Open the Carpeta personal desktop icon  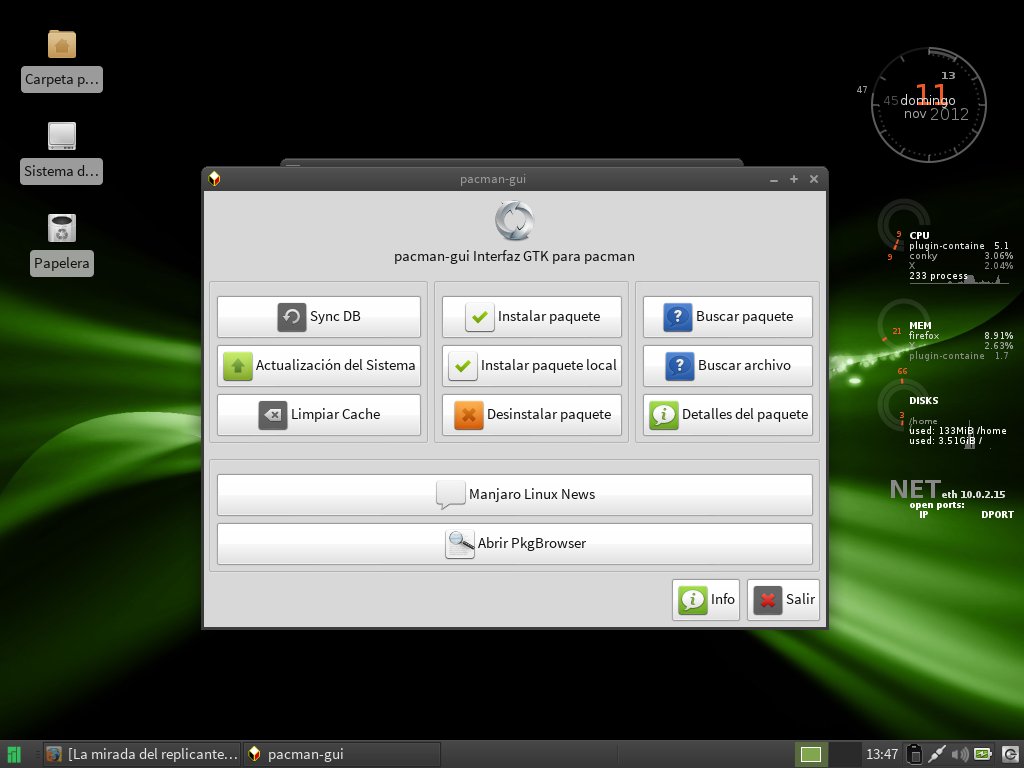pos(62,61)
